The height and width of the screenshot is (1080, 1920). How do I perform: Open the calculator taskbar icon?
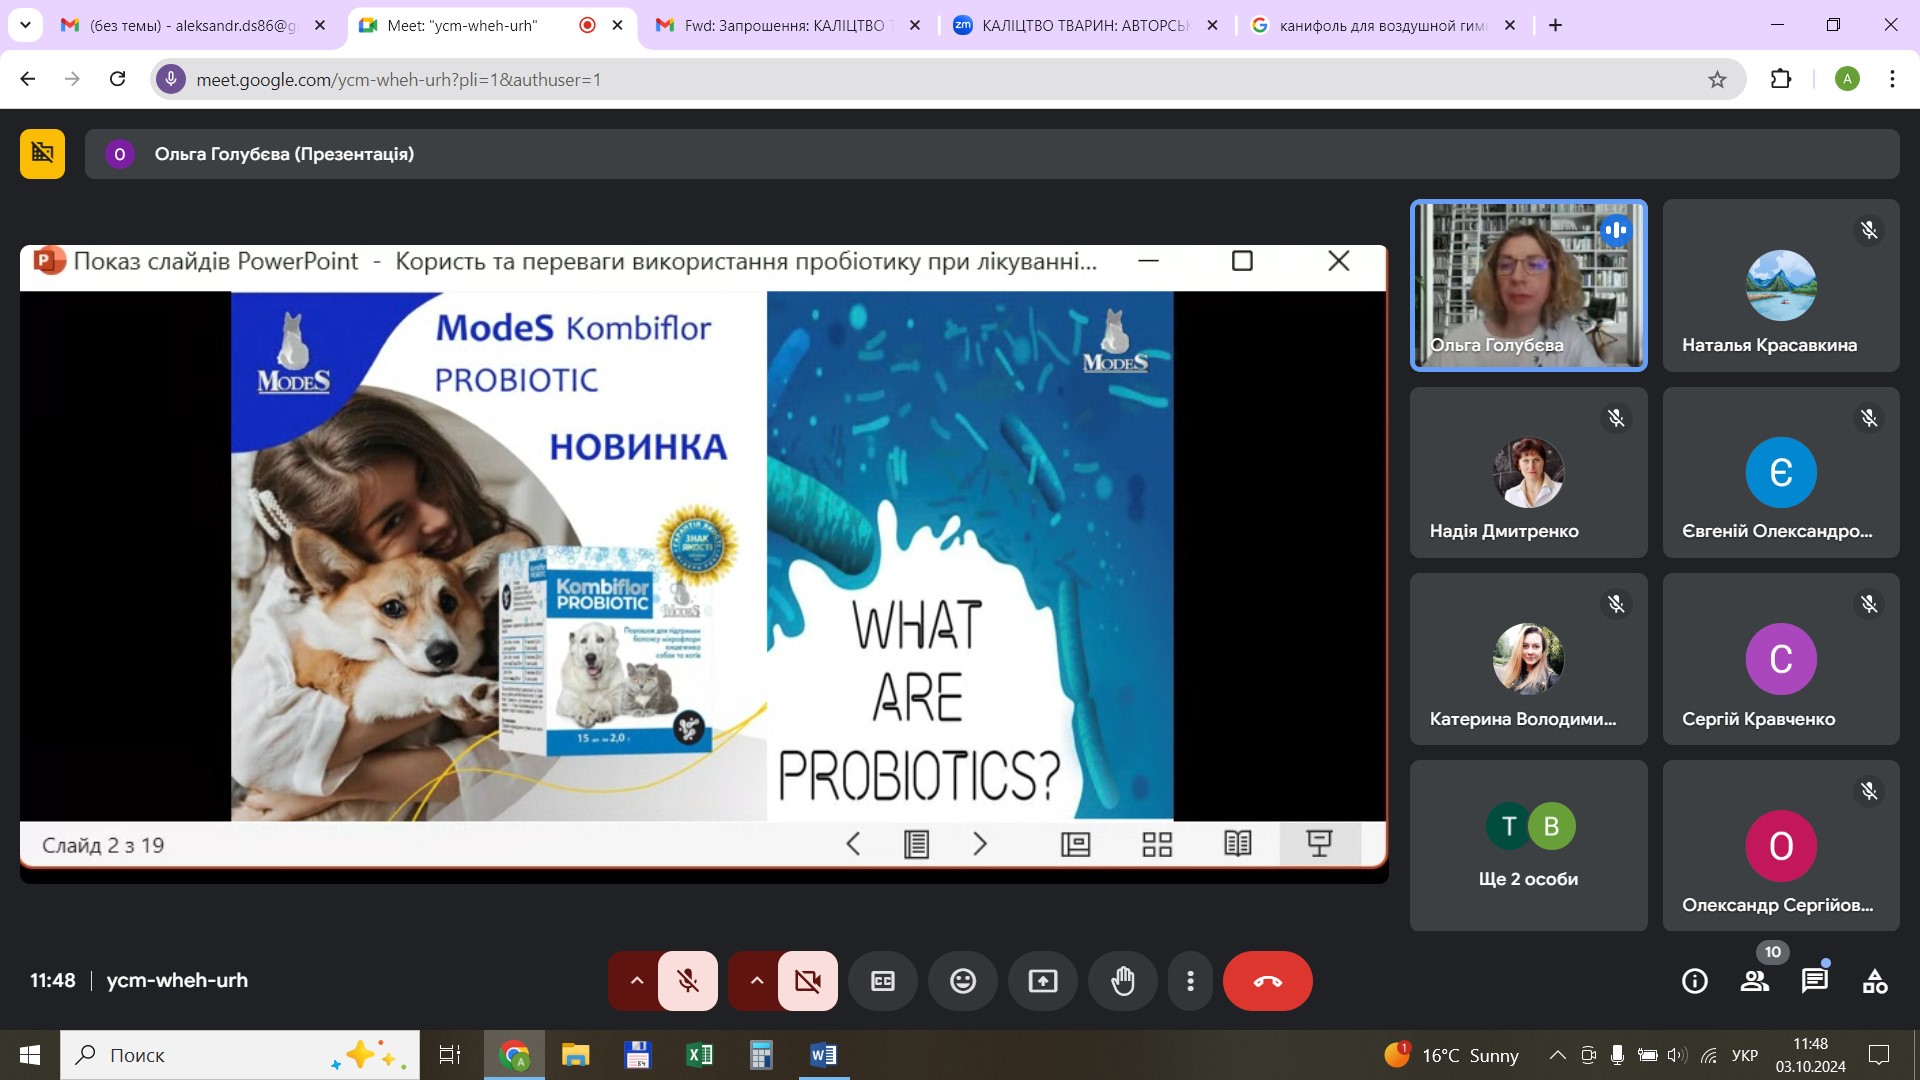tap(761, 1055)
